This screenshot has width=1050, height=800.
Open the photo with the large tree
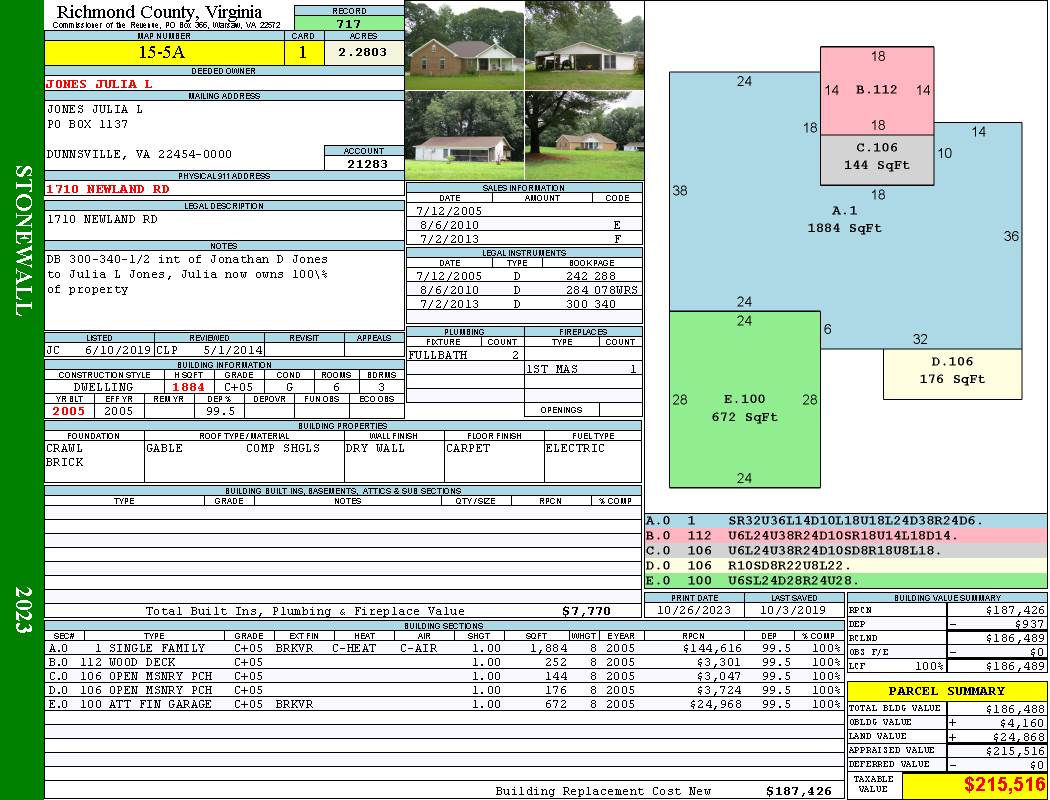tap(585, 135)
